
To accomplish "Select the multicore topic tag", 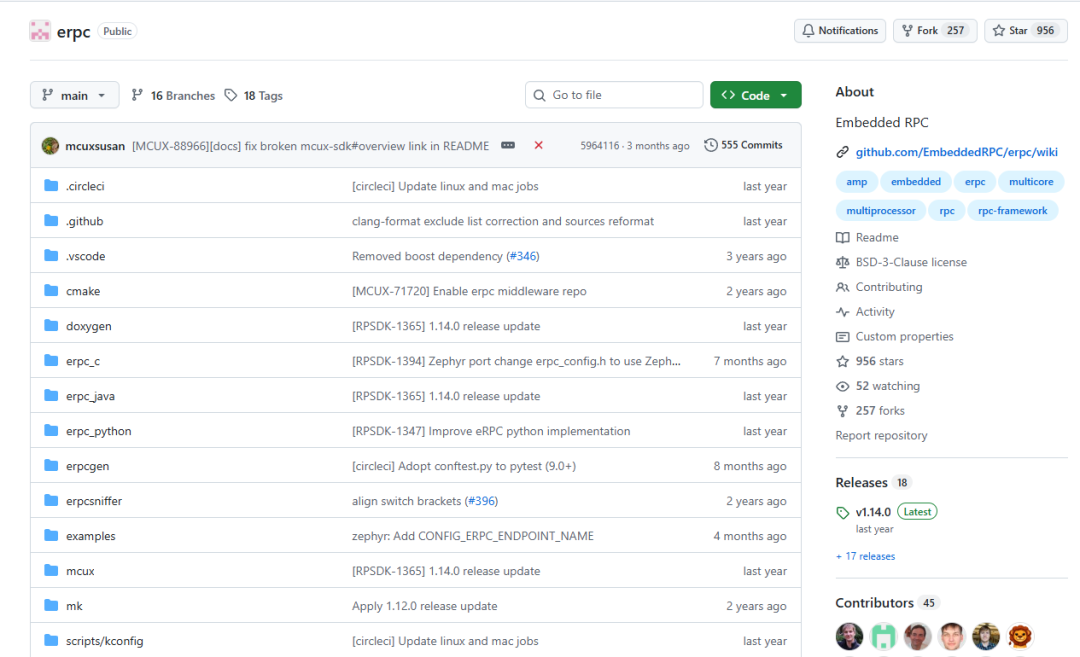I will coord(1030,182).
